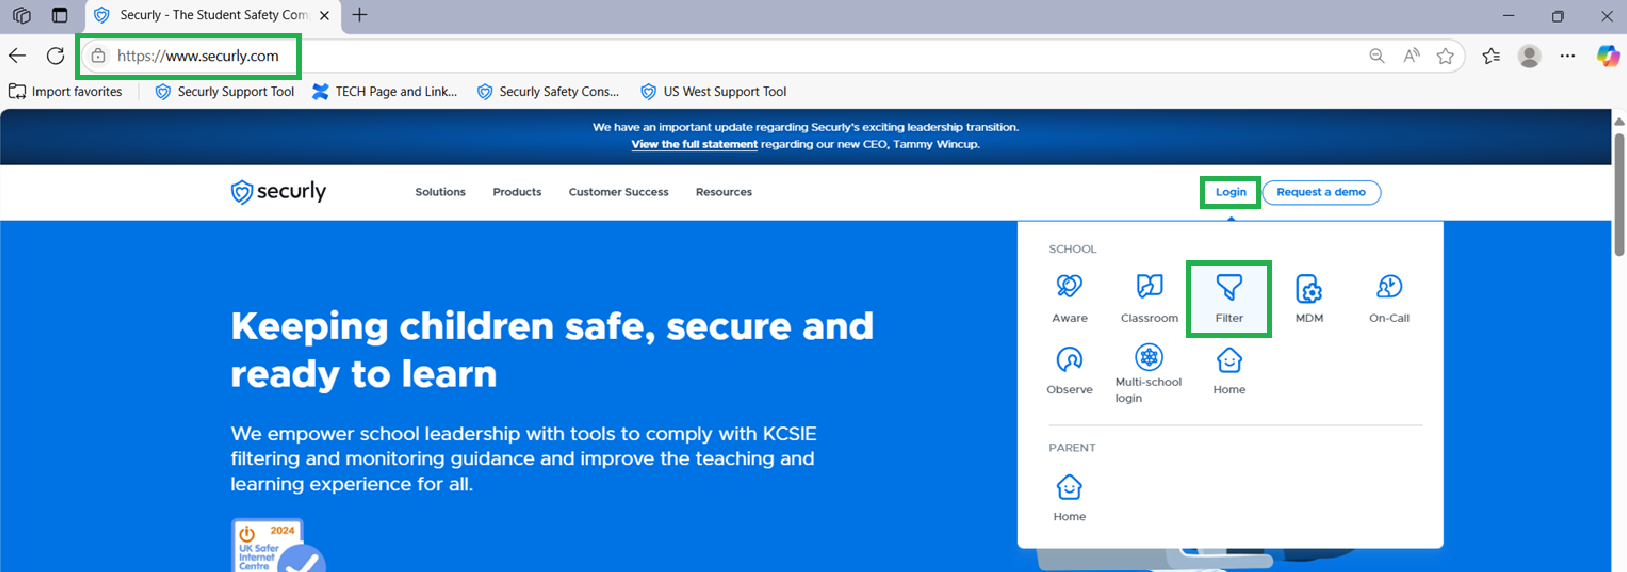Close the Securly tab

point(324,15)
